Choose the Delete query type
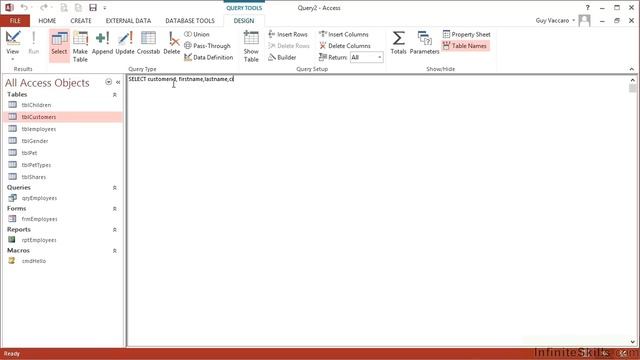 pos(172,43)
